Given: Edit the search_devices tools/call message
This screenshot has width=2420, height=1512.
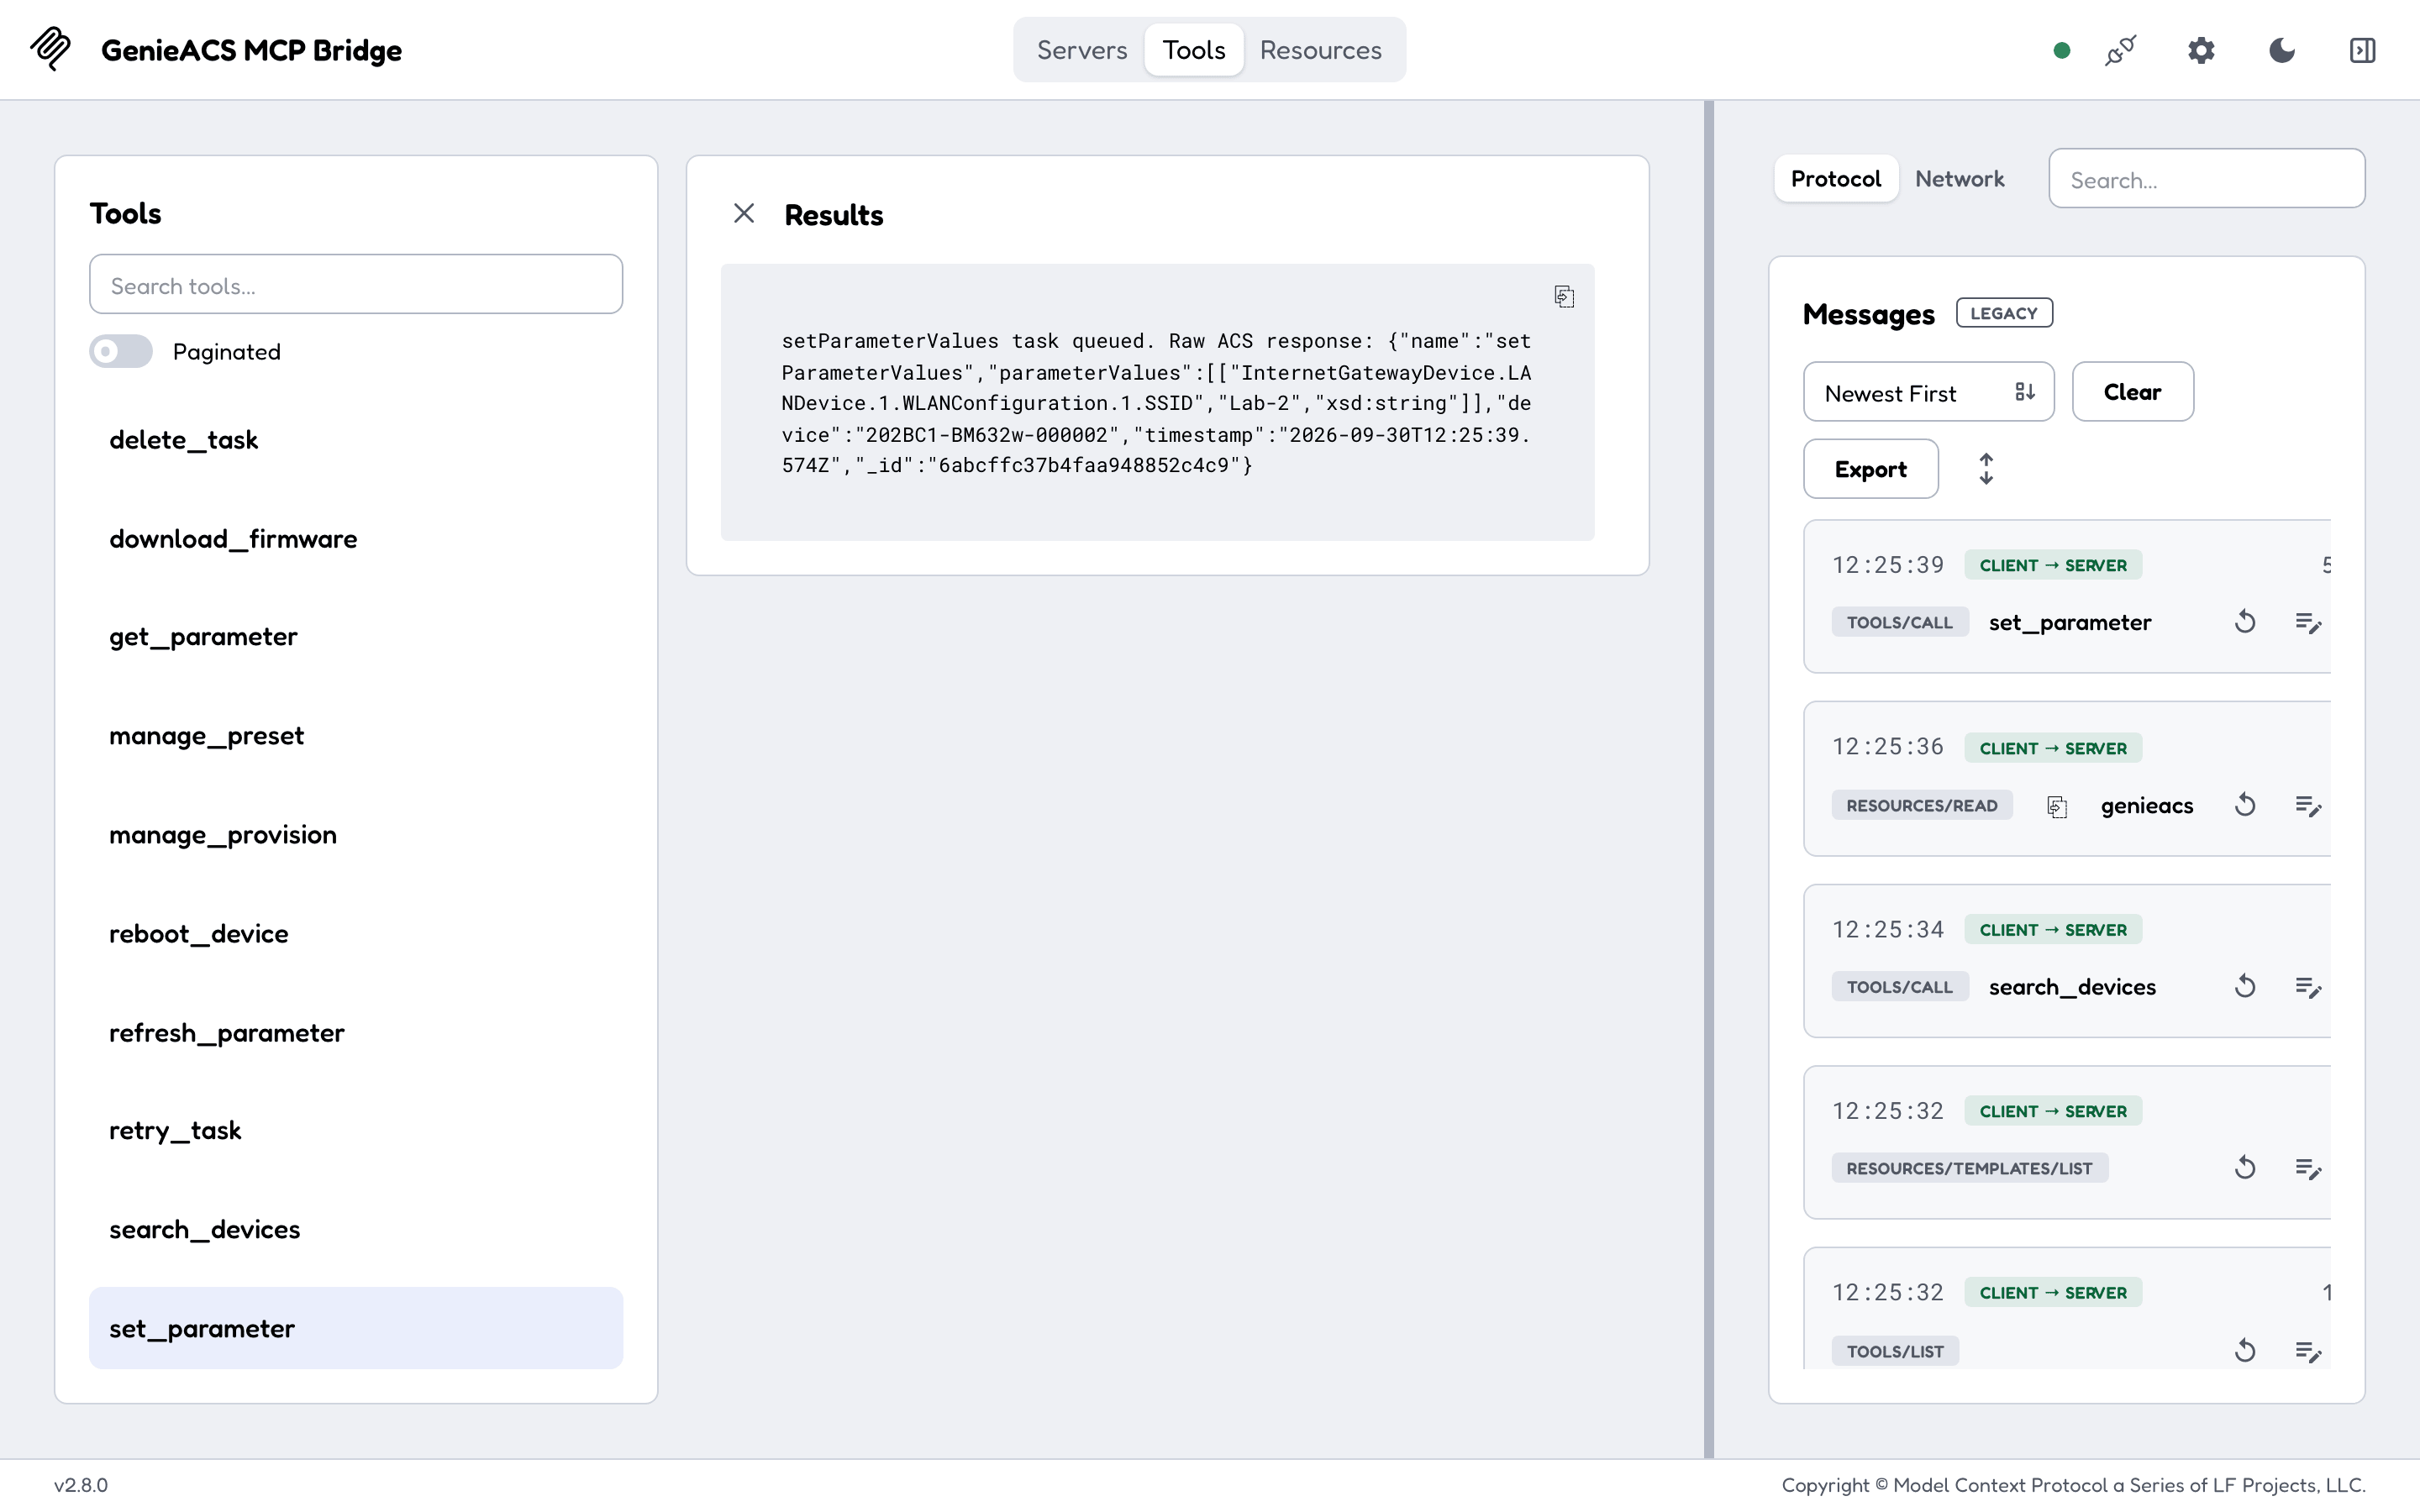Looking at the screenshot, I should [x=2308, y=987].
